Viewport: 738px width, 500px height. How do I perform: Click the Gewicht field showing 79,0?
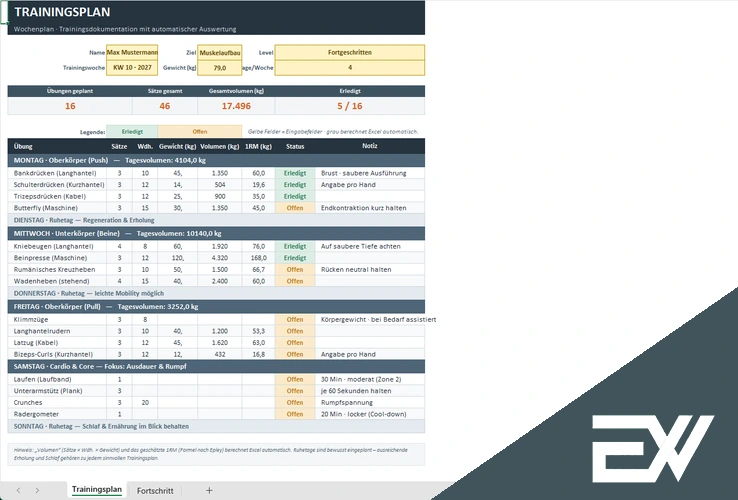(220, 68)
